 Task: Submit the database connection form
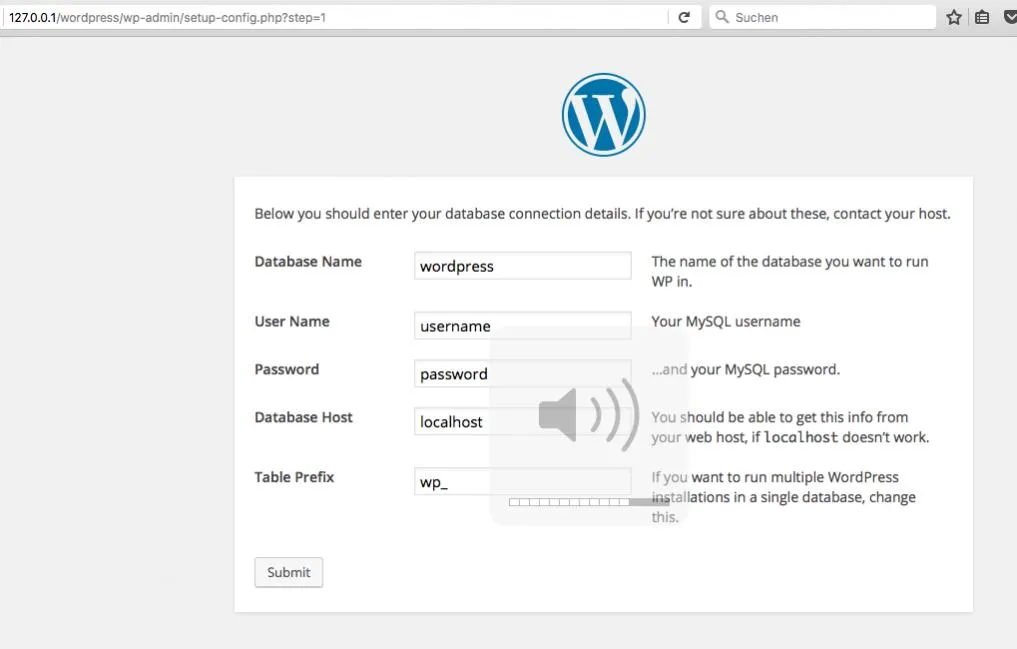point(289,572)
